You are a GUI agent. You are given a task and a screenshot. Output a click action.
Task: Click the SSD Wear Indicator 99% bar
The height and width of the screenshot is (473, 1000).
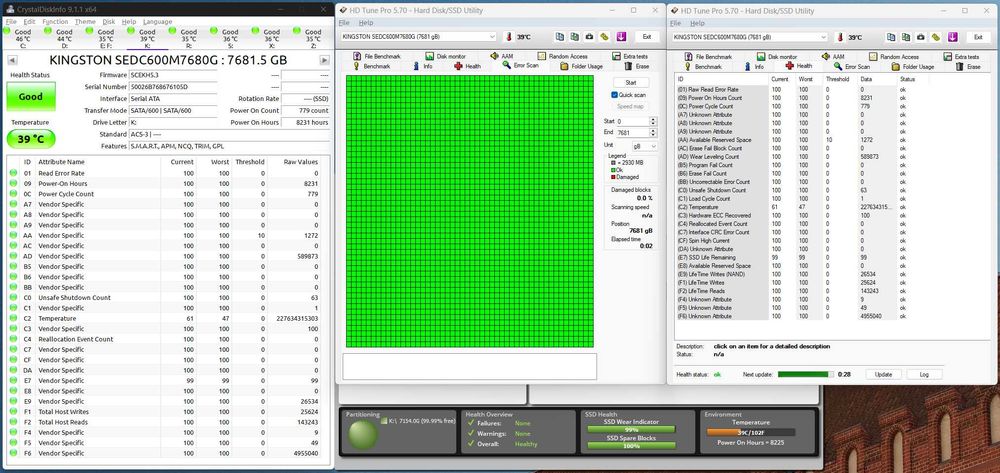631,430
